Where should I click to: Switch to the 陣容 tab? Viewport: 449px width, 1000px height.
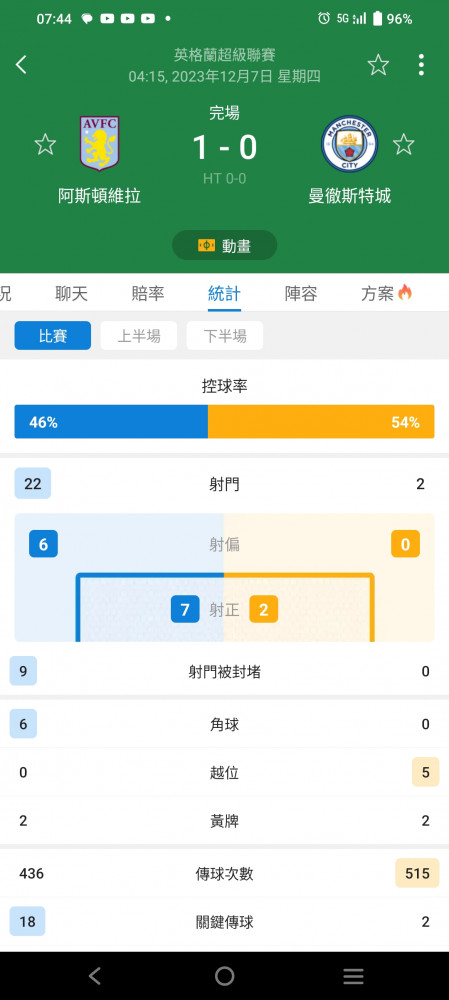301,293
